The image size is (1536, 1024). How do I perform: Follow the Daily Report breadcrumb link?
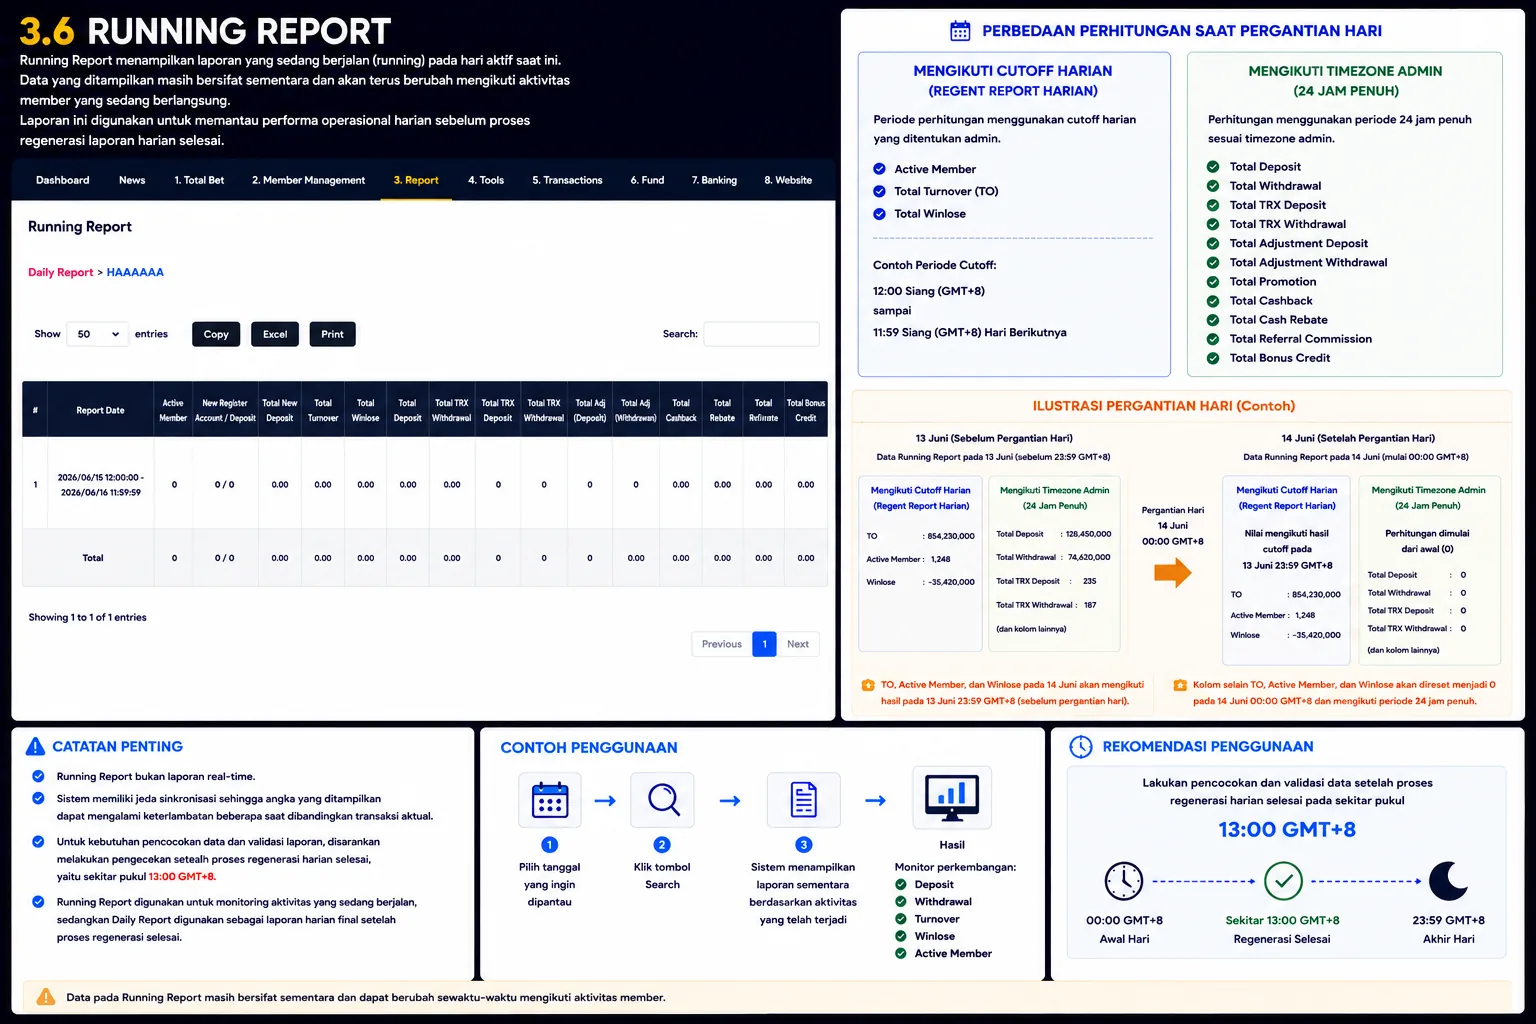point(60,272)
